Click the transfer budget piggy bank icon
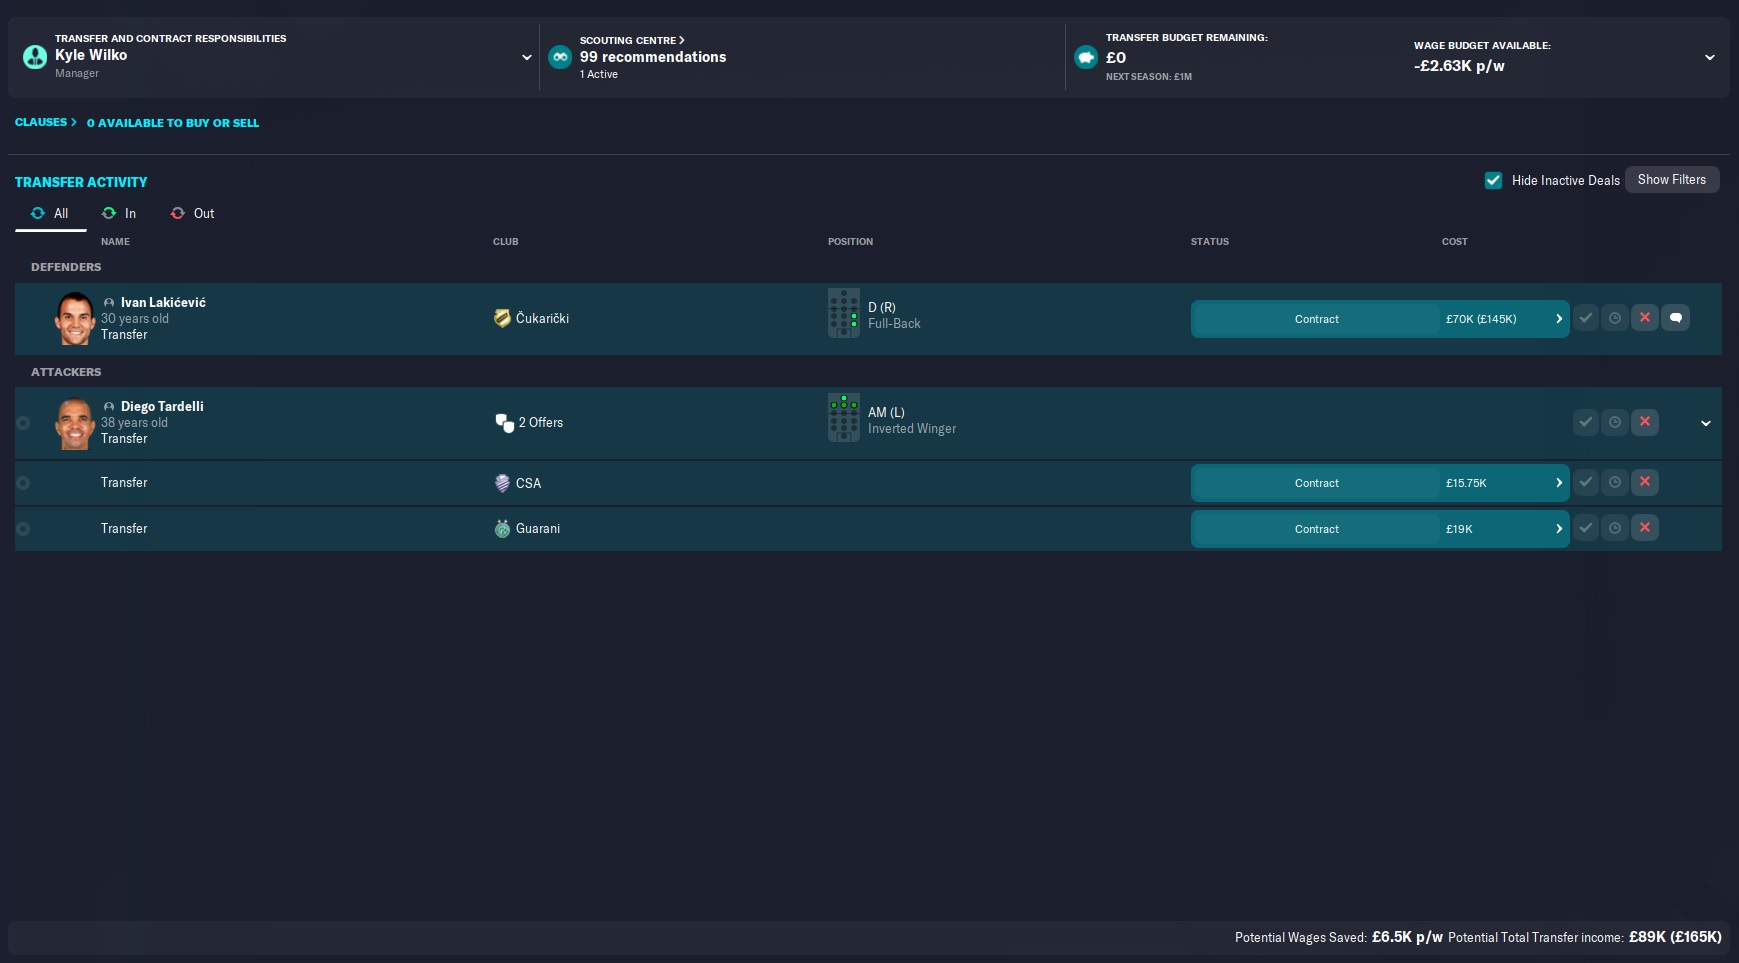 click(1086, 57)
